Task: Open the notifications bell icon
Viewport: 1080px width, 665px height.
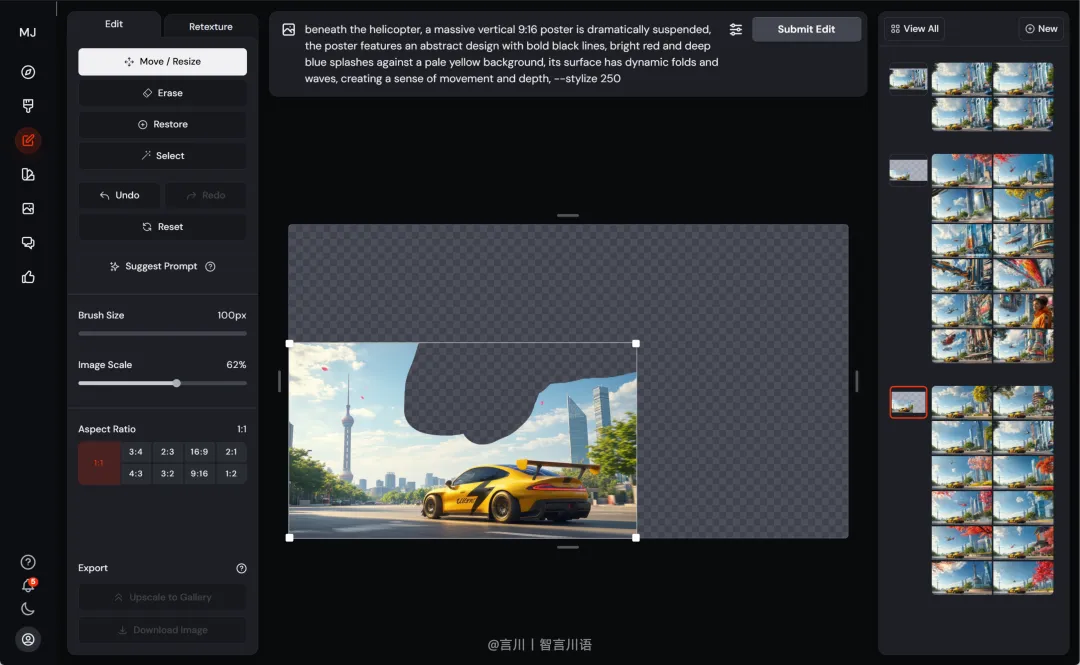Action: 28,585
